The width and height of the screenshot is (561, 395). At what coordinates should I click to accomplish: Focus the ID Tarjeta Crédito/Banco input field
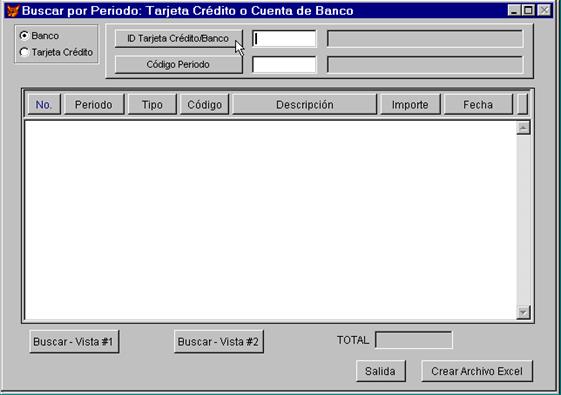coord(284,39)
